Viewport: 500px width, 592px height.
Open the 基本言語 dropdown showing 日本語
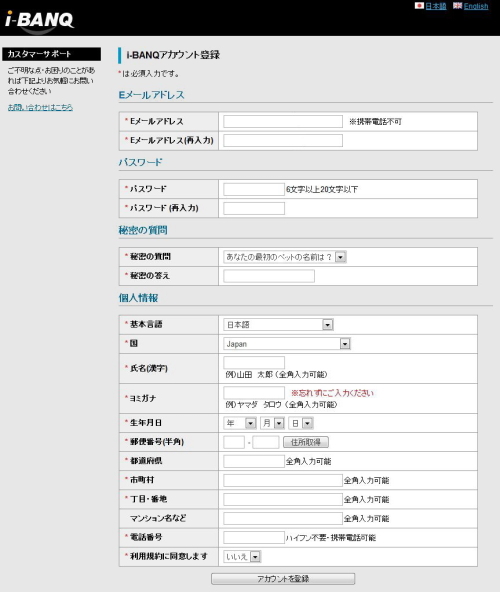tap(278, 325)
